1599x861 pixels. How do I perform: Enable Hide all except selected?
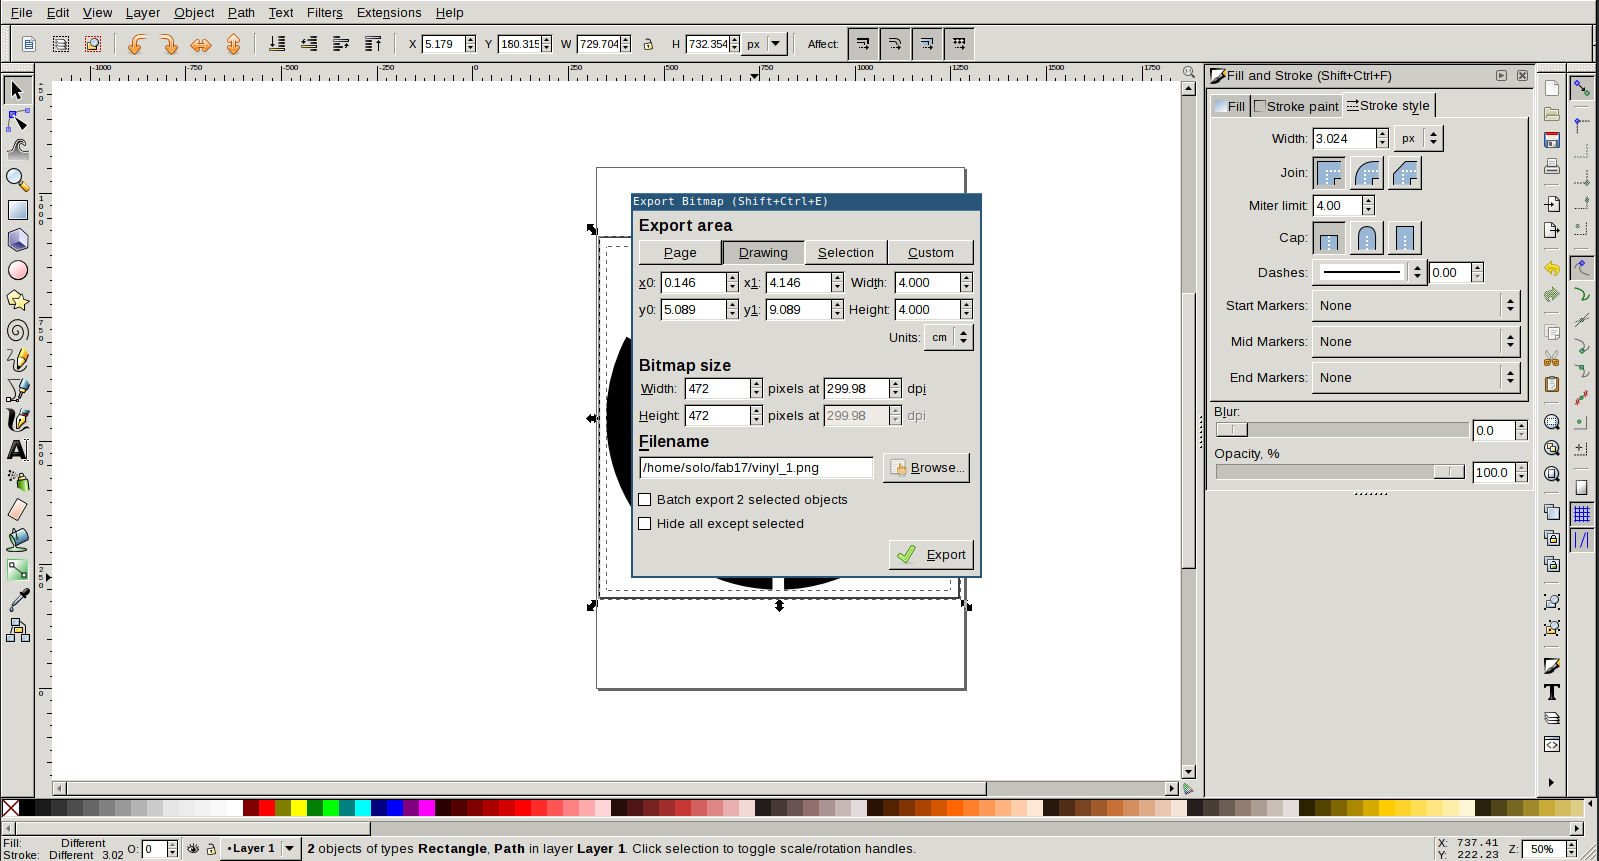tap(645, 524)
